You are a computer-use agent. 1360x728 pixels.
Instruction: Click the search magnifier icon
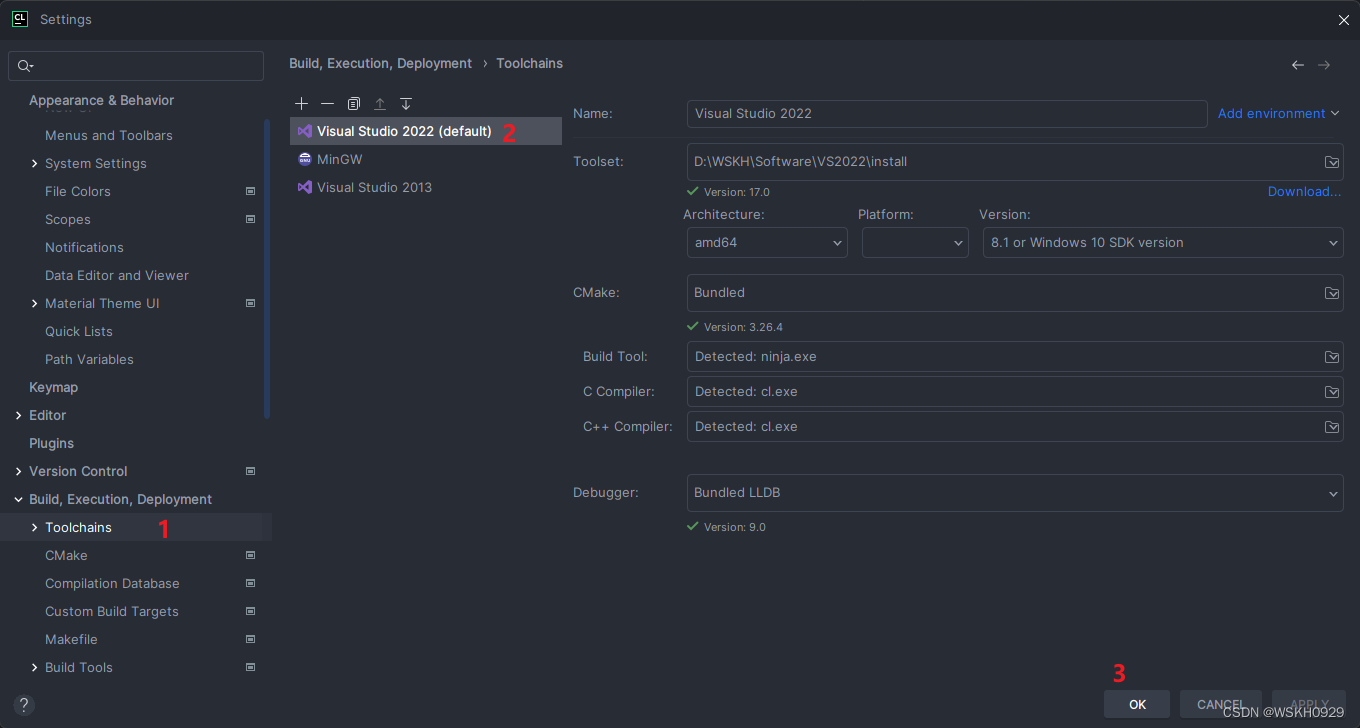25,66
